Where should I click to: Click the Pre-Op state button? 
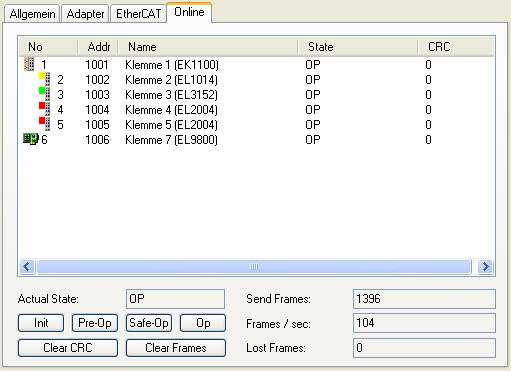(95, 323)
